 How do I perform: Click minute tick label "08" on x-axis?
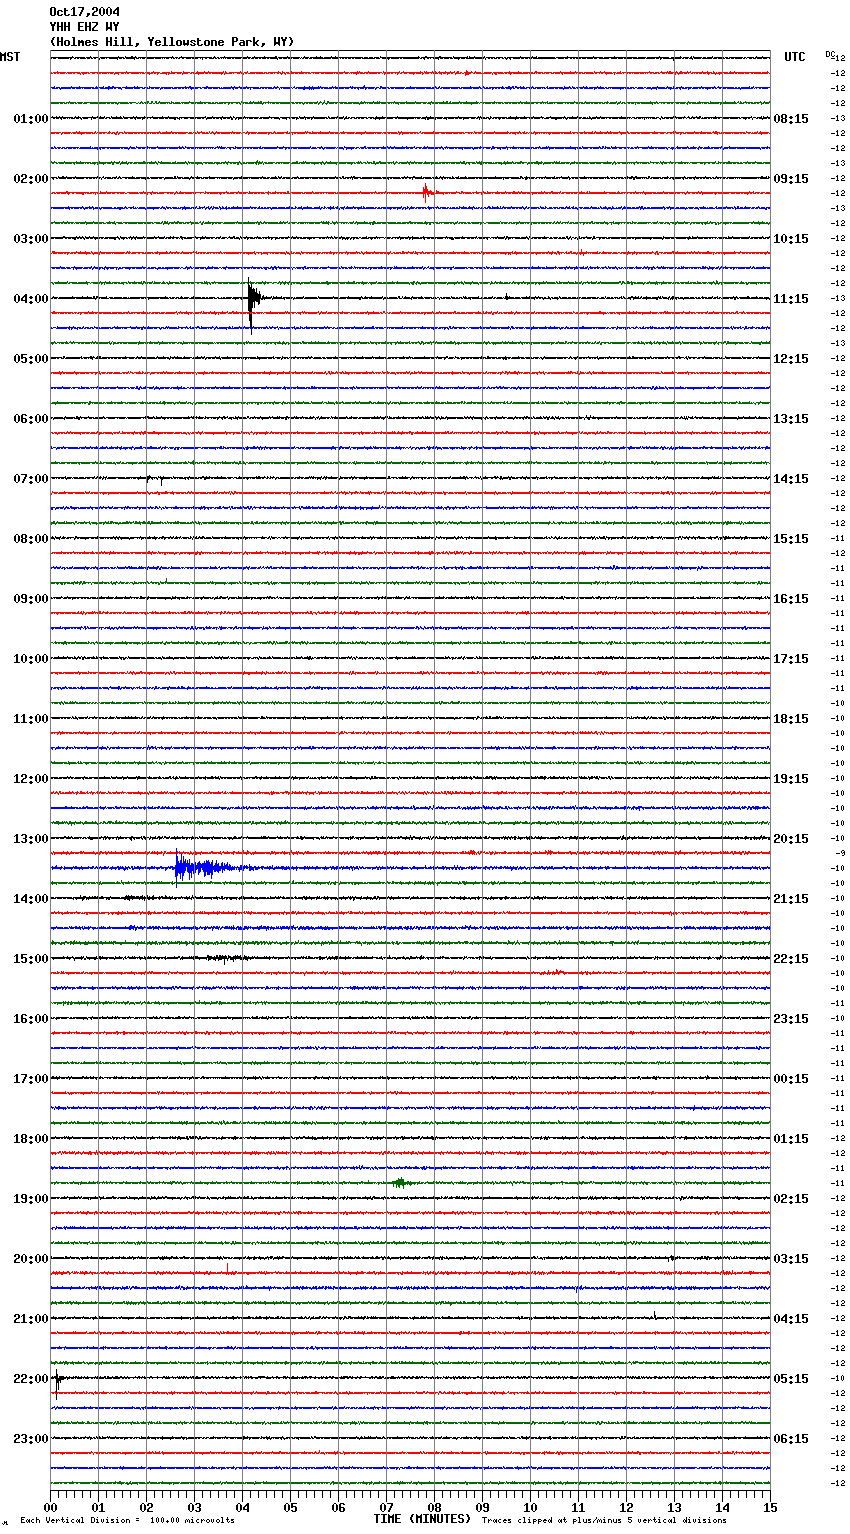click(x=434, y=1507)
